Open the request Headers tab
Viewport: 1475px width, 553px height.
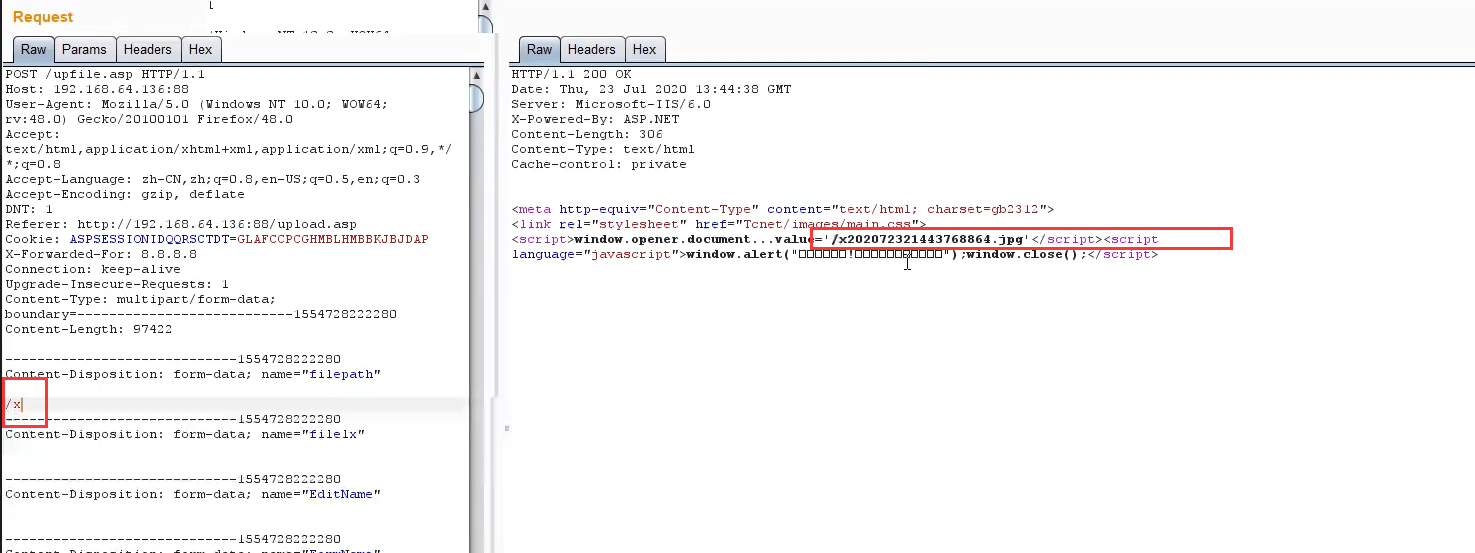(x=147, y=50)
